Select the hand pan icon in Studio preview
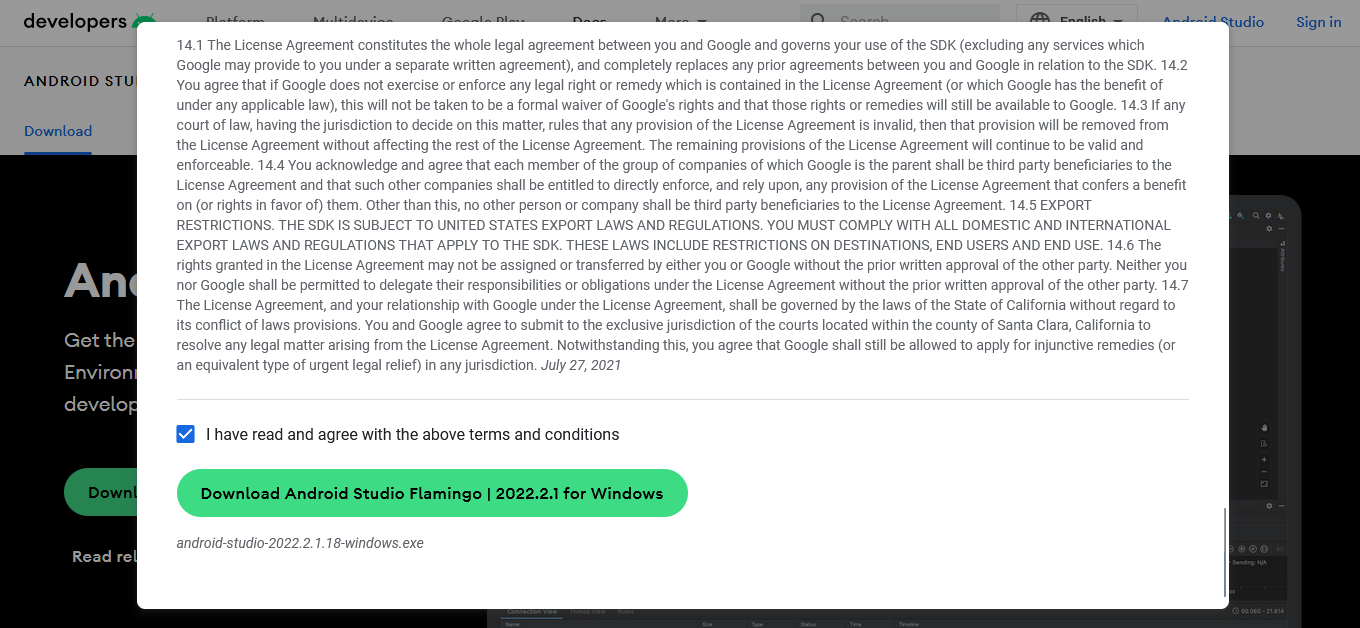Viewport: 1360px width, 628px height. [x=1264, y=428]
